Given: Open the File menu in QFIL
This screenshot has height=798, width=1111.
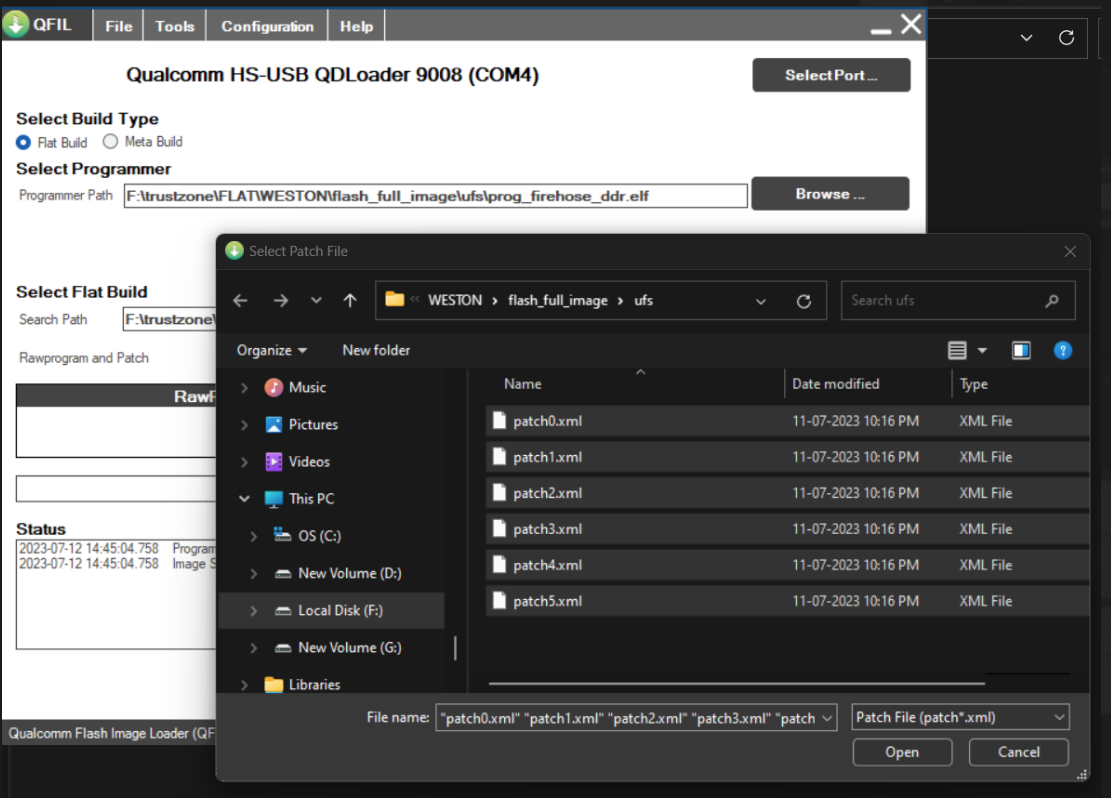Looking at the screenshot, I should click(x=119, y=26).
